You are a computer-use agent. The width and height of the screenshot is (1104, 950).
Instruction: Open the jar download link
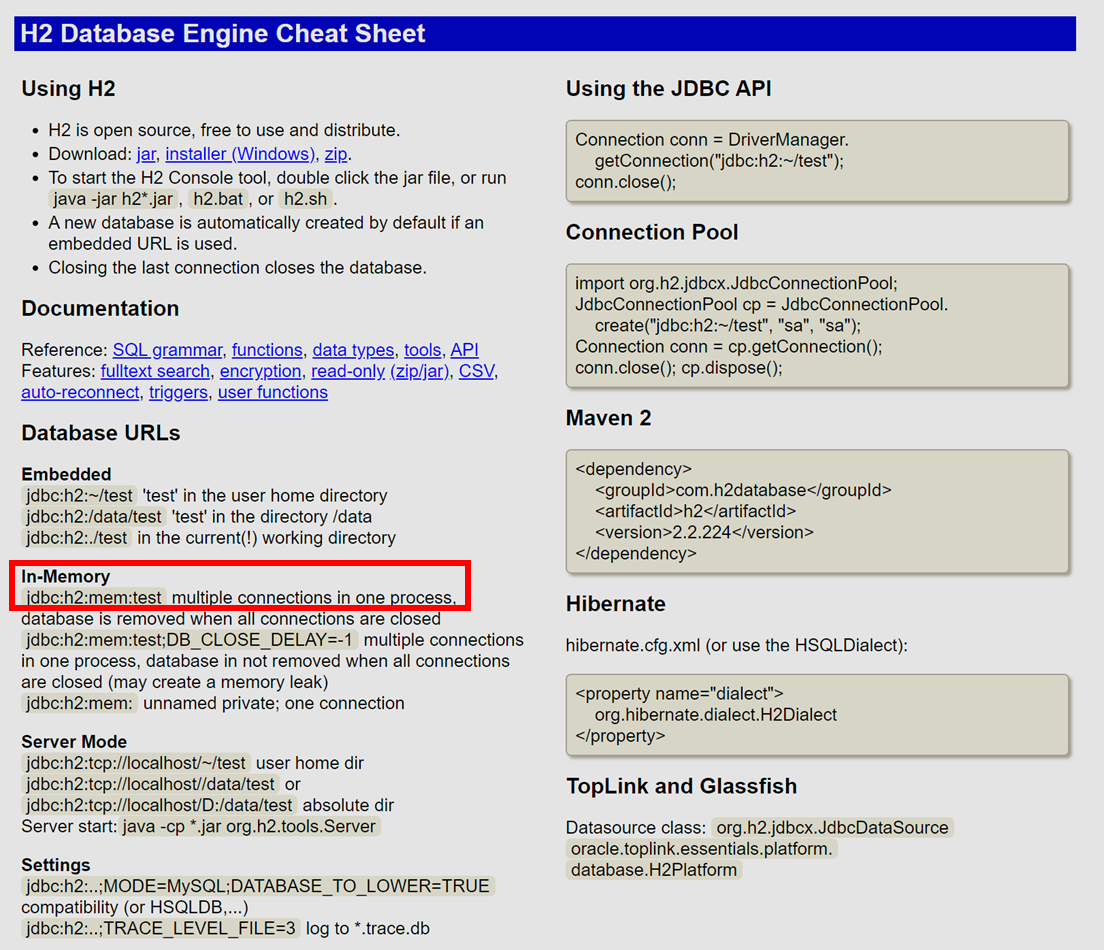[x=146, y=154]
